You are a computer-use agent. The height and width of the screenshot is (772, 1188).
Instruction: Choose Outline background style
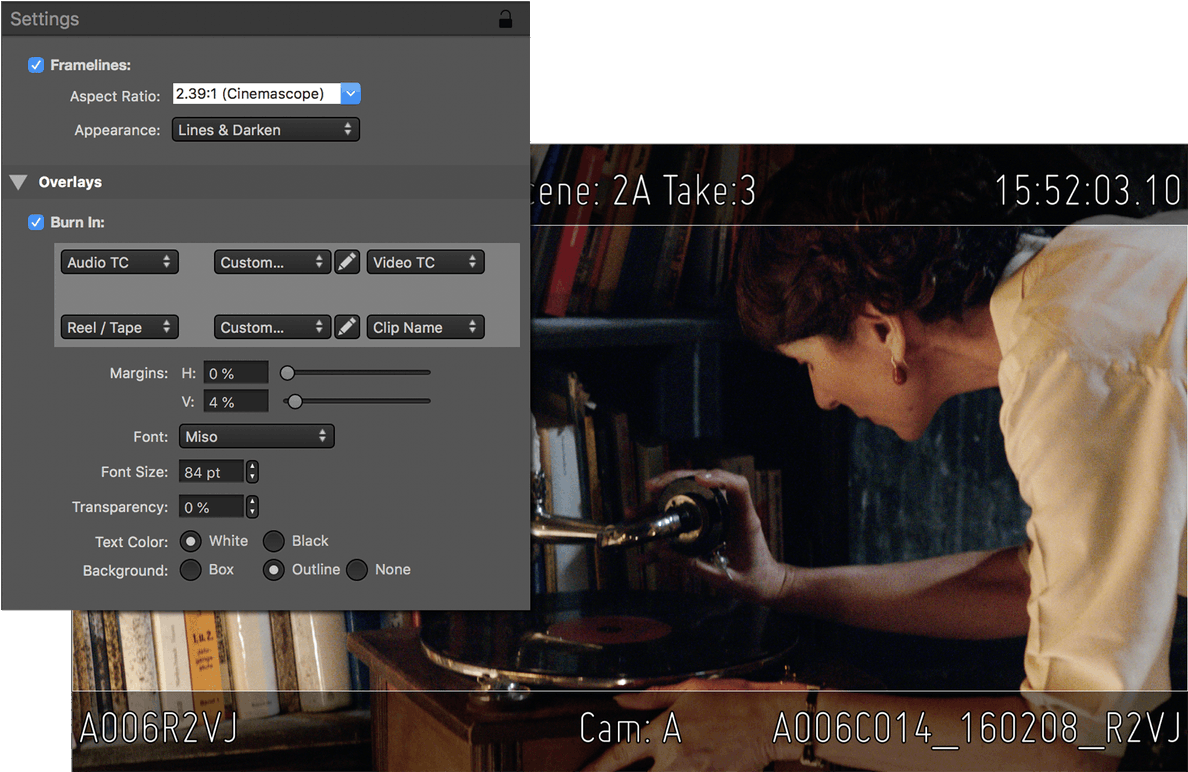(x=274, y=570)
